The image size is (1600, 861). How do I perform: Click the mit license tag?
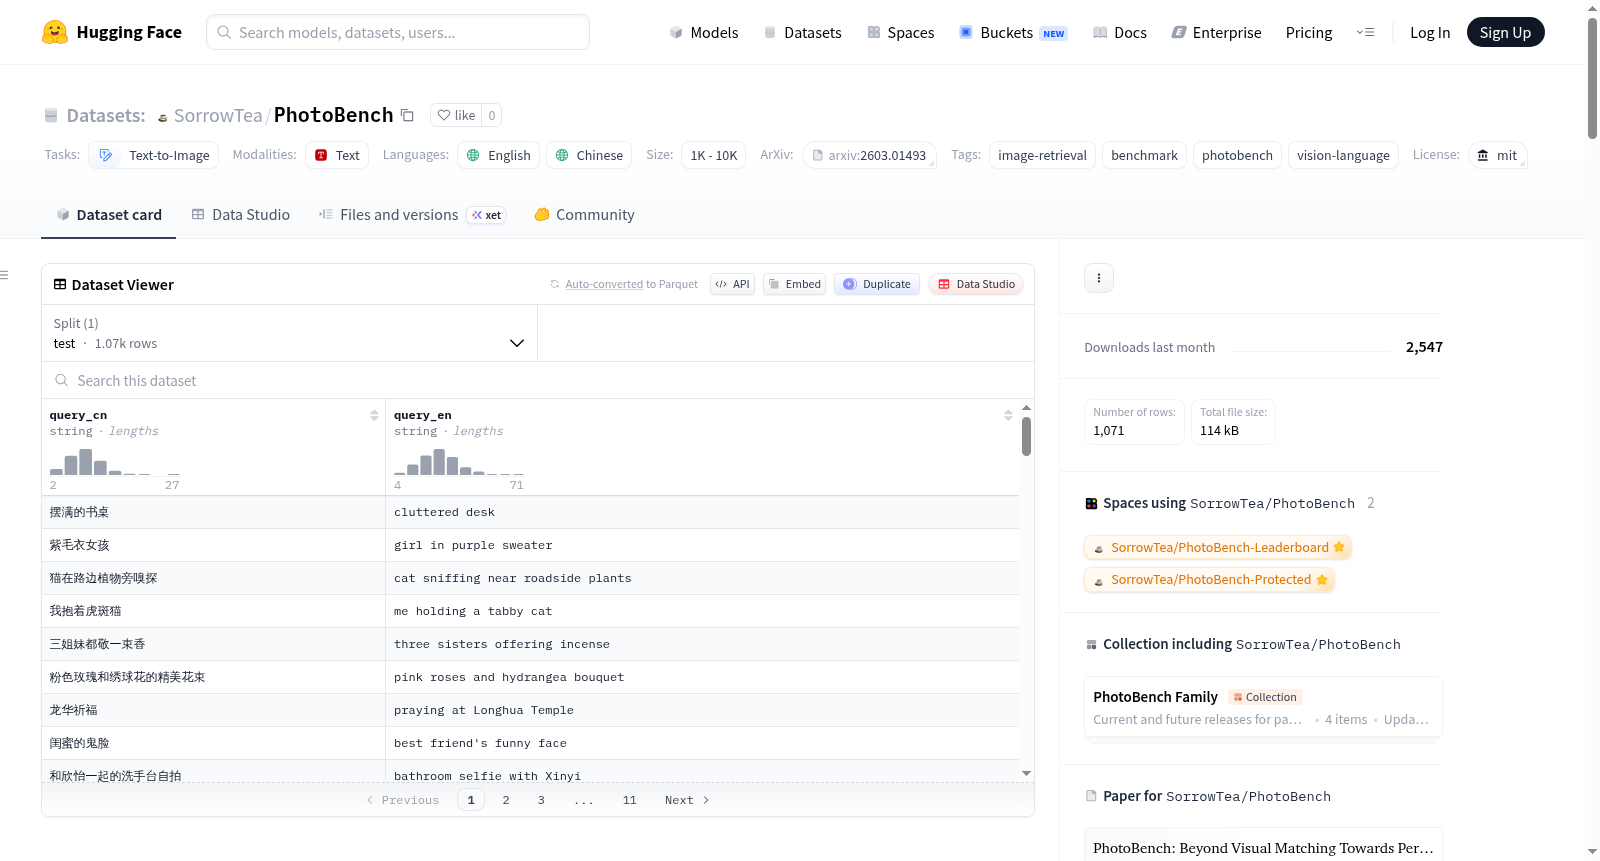1497,155
